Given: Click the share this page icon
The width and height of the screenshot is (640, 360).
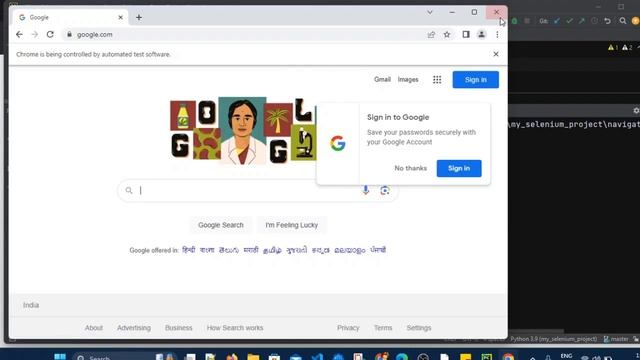Looking at the screenshot, I should [x=431, y=35].
